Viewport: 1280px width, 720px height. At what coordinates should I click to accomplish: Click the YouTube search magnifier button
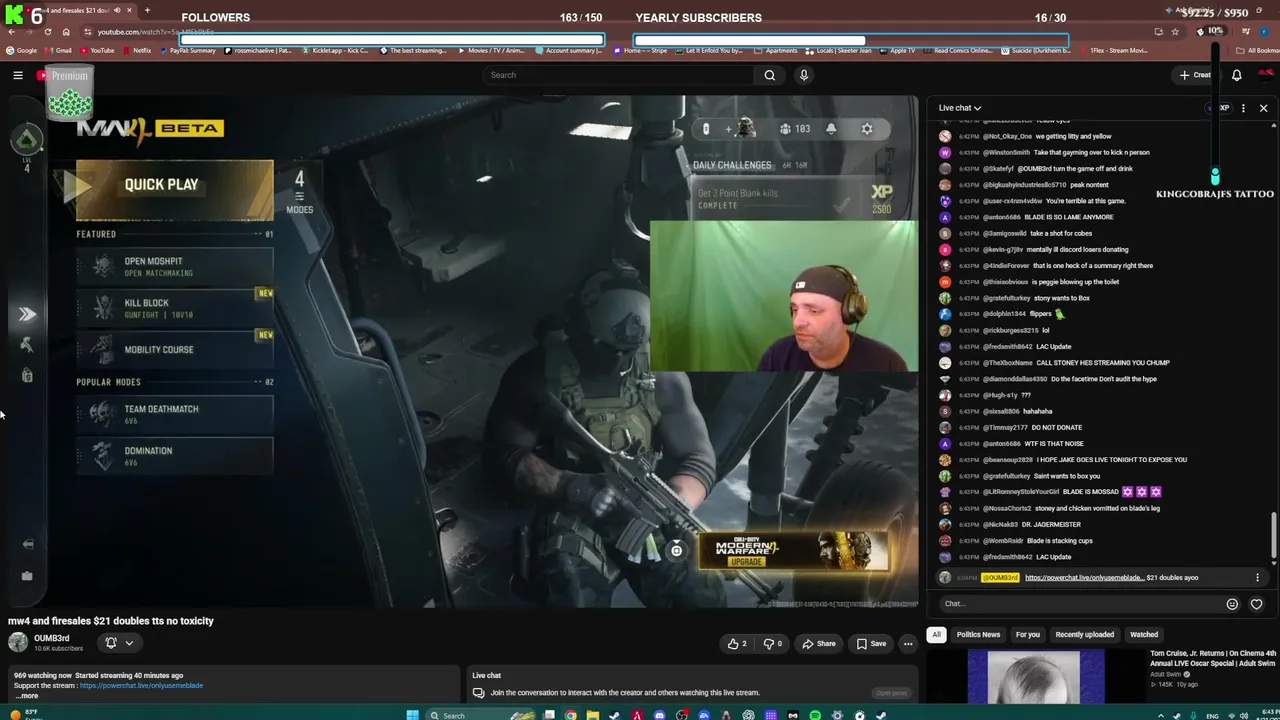769,75
